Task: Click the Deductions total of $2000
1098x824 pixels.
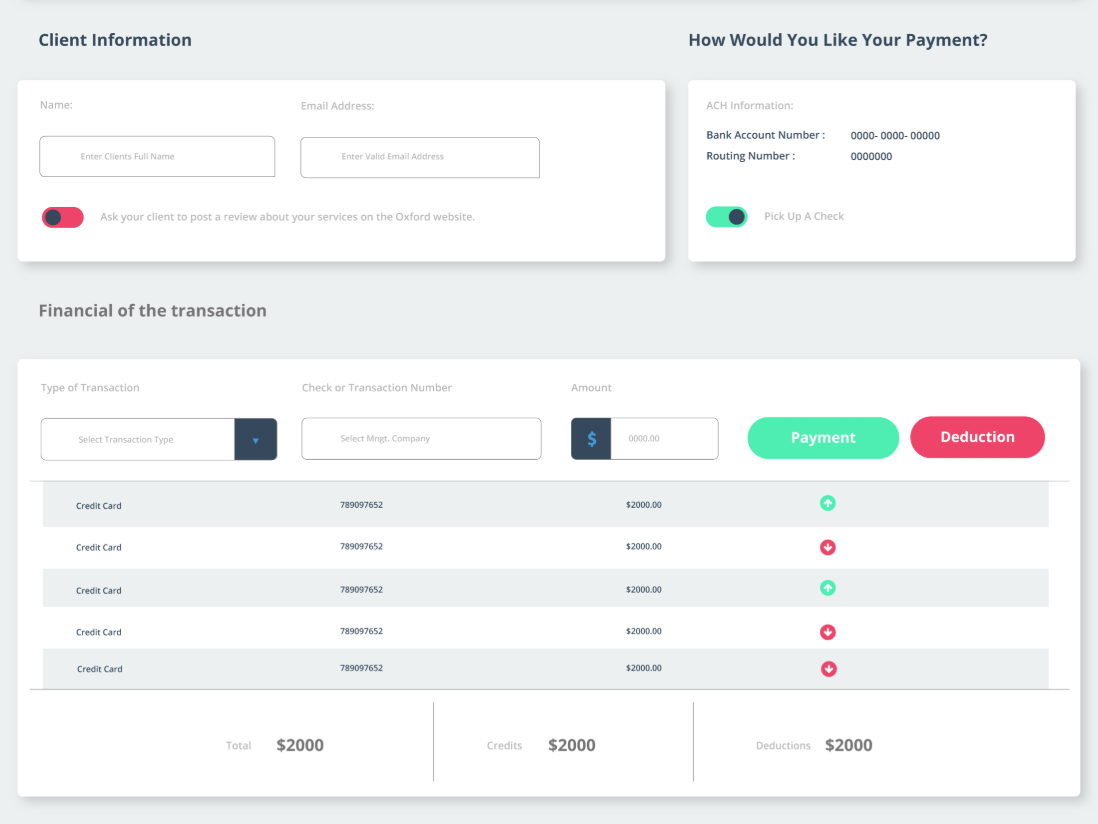Action: pyautogui.click(x=848, y=745)
